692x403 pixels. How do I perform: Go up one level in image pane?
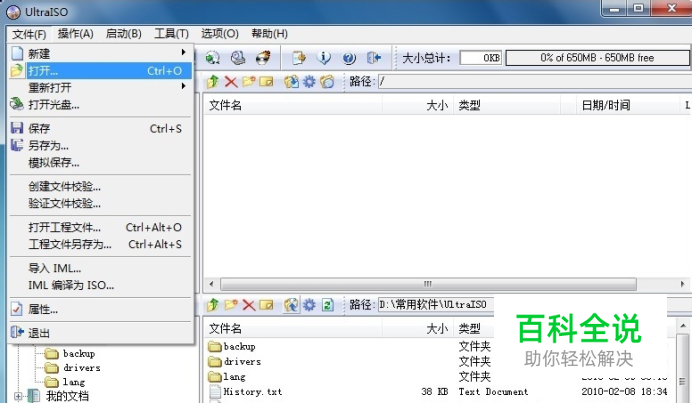tap(213, 81)
